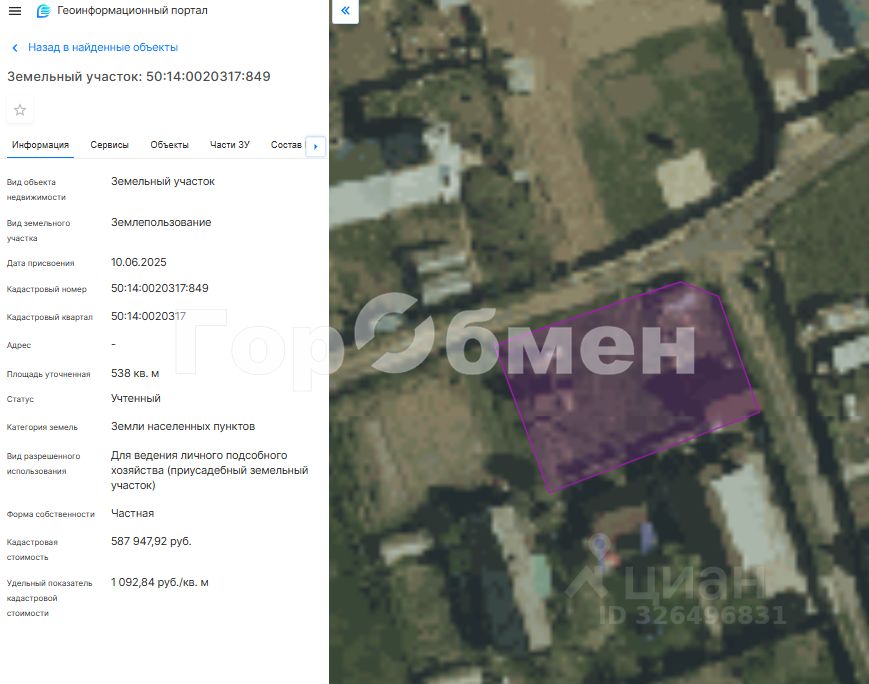Open the Состав tab
The width and height of the screenshot is (869, 684).
pos(286,145)
